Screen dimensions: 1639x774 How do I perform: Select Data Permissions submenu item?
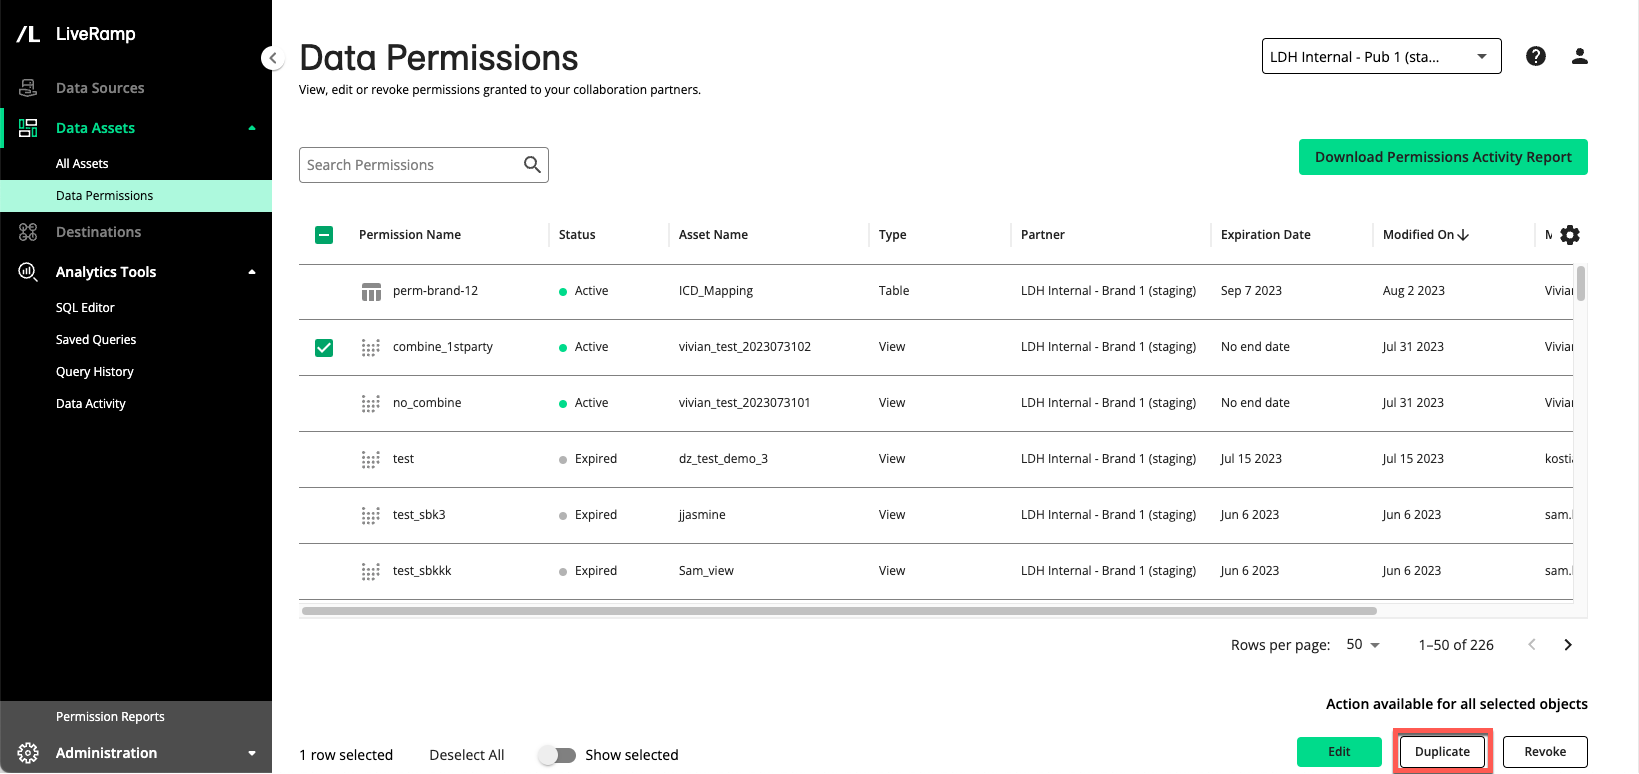(x=136, y=196)
